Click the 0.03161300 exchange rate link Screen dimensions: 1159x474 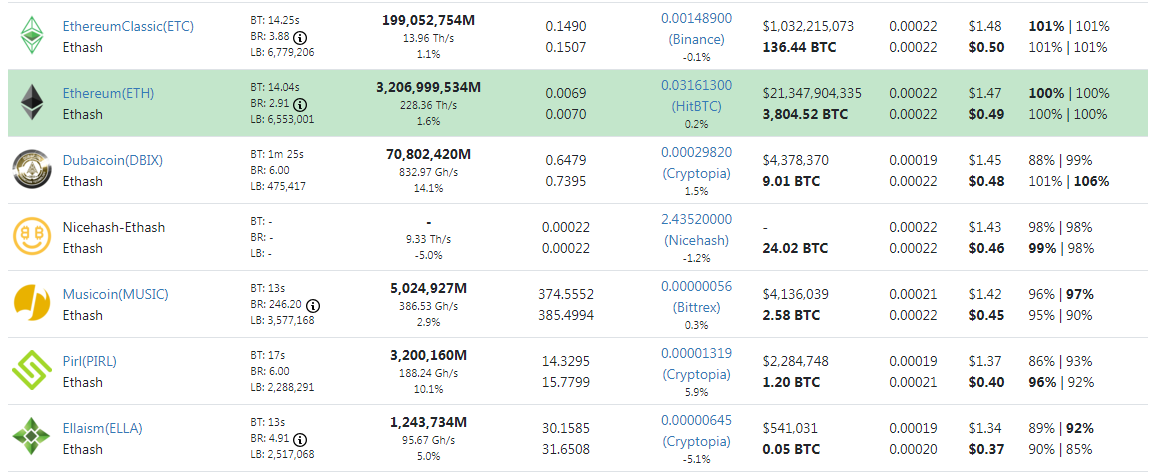(696, 85)
